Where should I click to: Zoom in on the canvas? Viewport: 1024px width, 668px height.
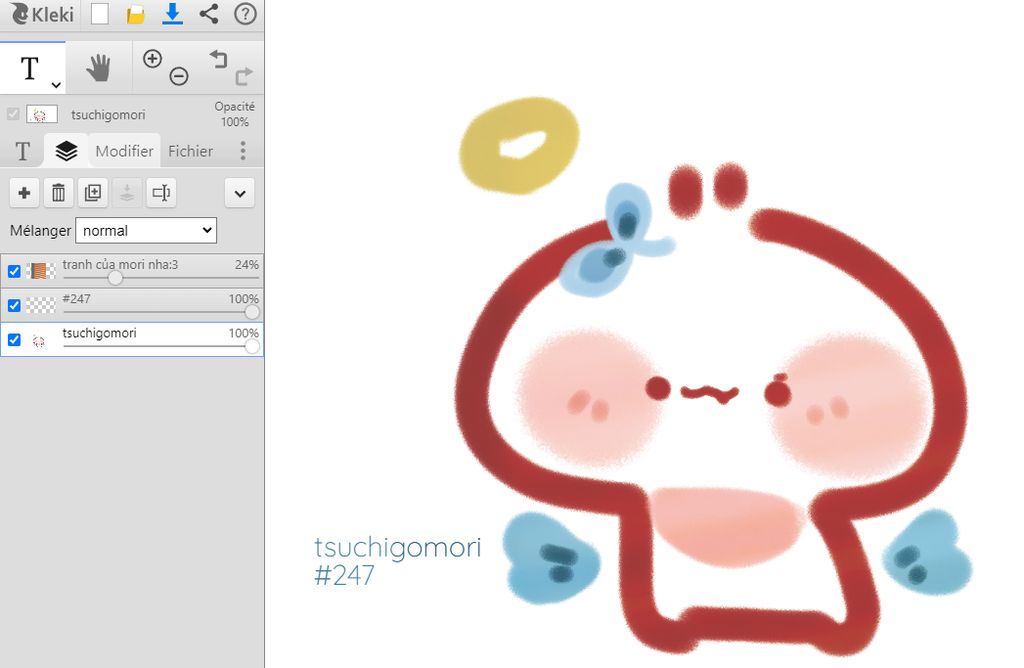pyautogui.click(x=152, y=59)
